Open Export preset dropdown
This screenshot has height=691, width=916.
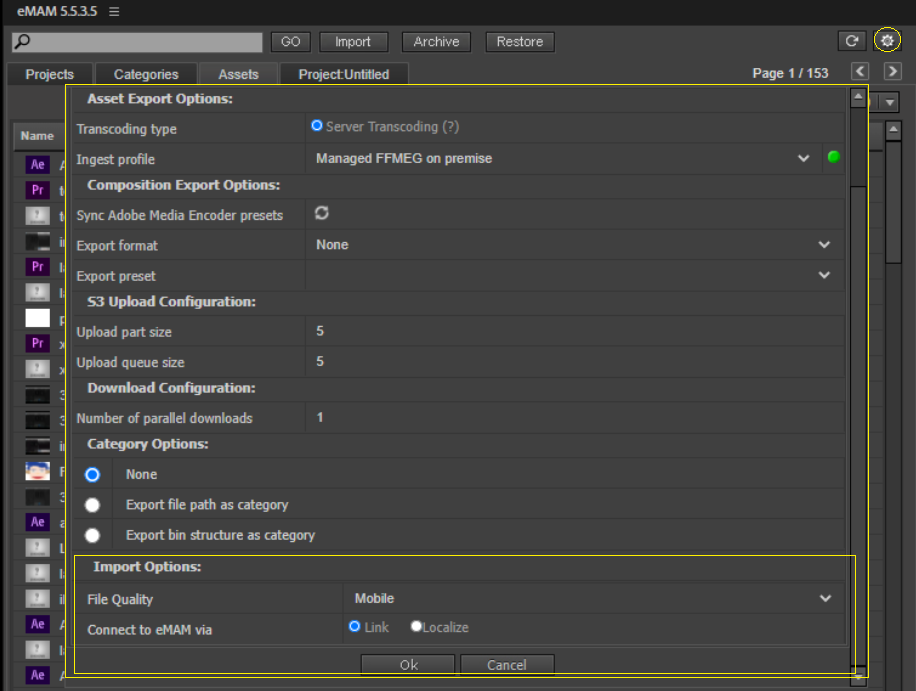(575, 275)
